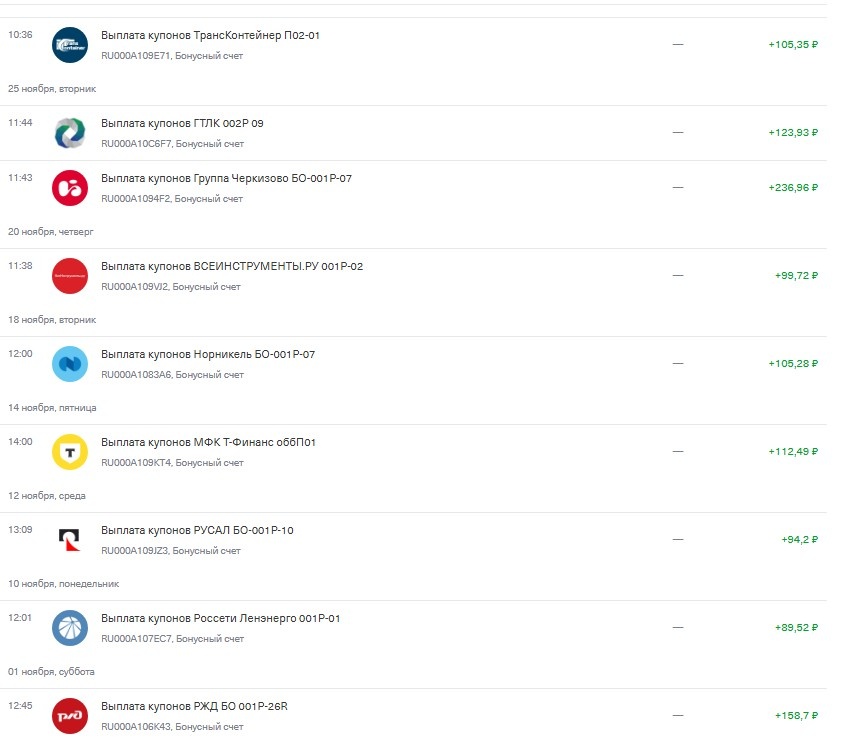Click time 12:45 on РЖД row
The image size is (841, 742).
[x=20, y=706]
